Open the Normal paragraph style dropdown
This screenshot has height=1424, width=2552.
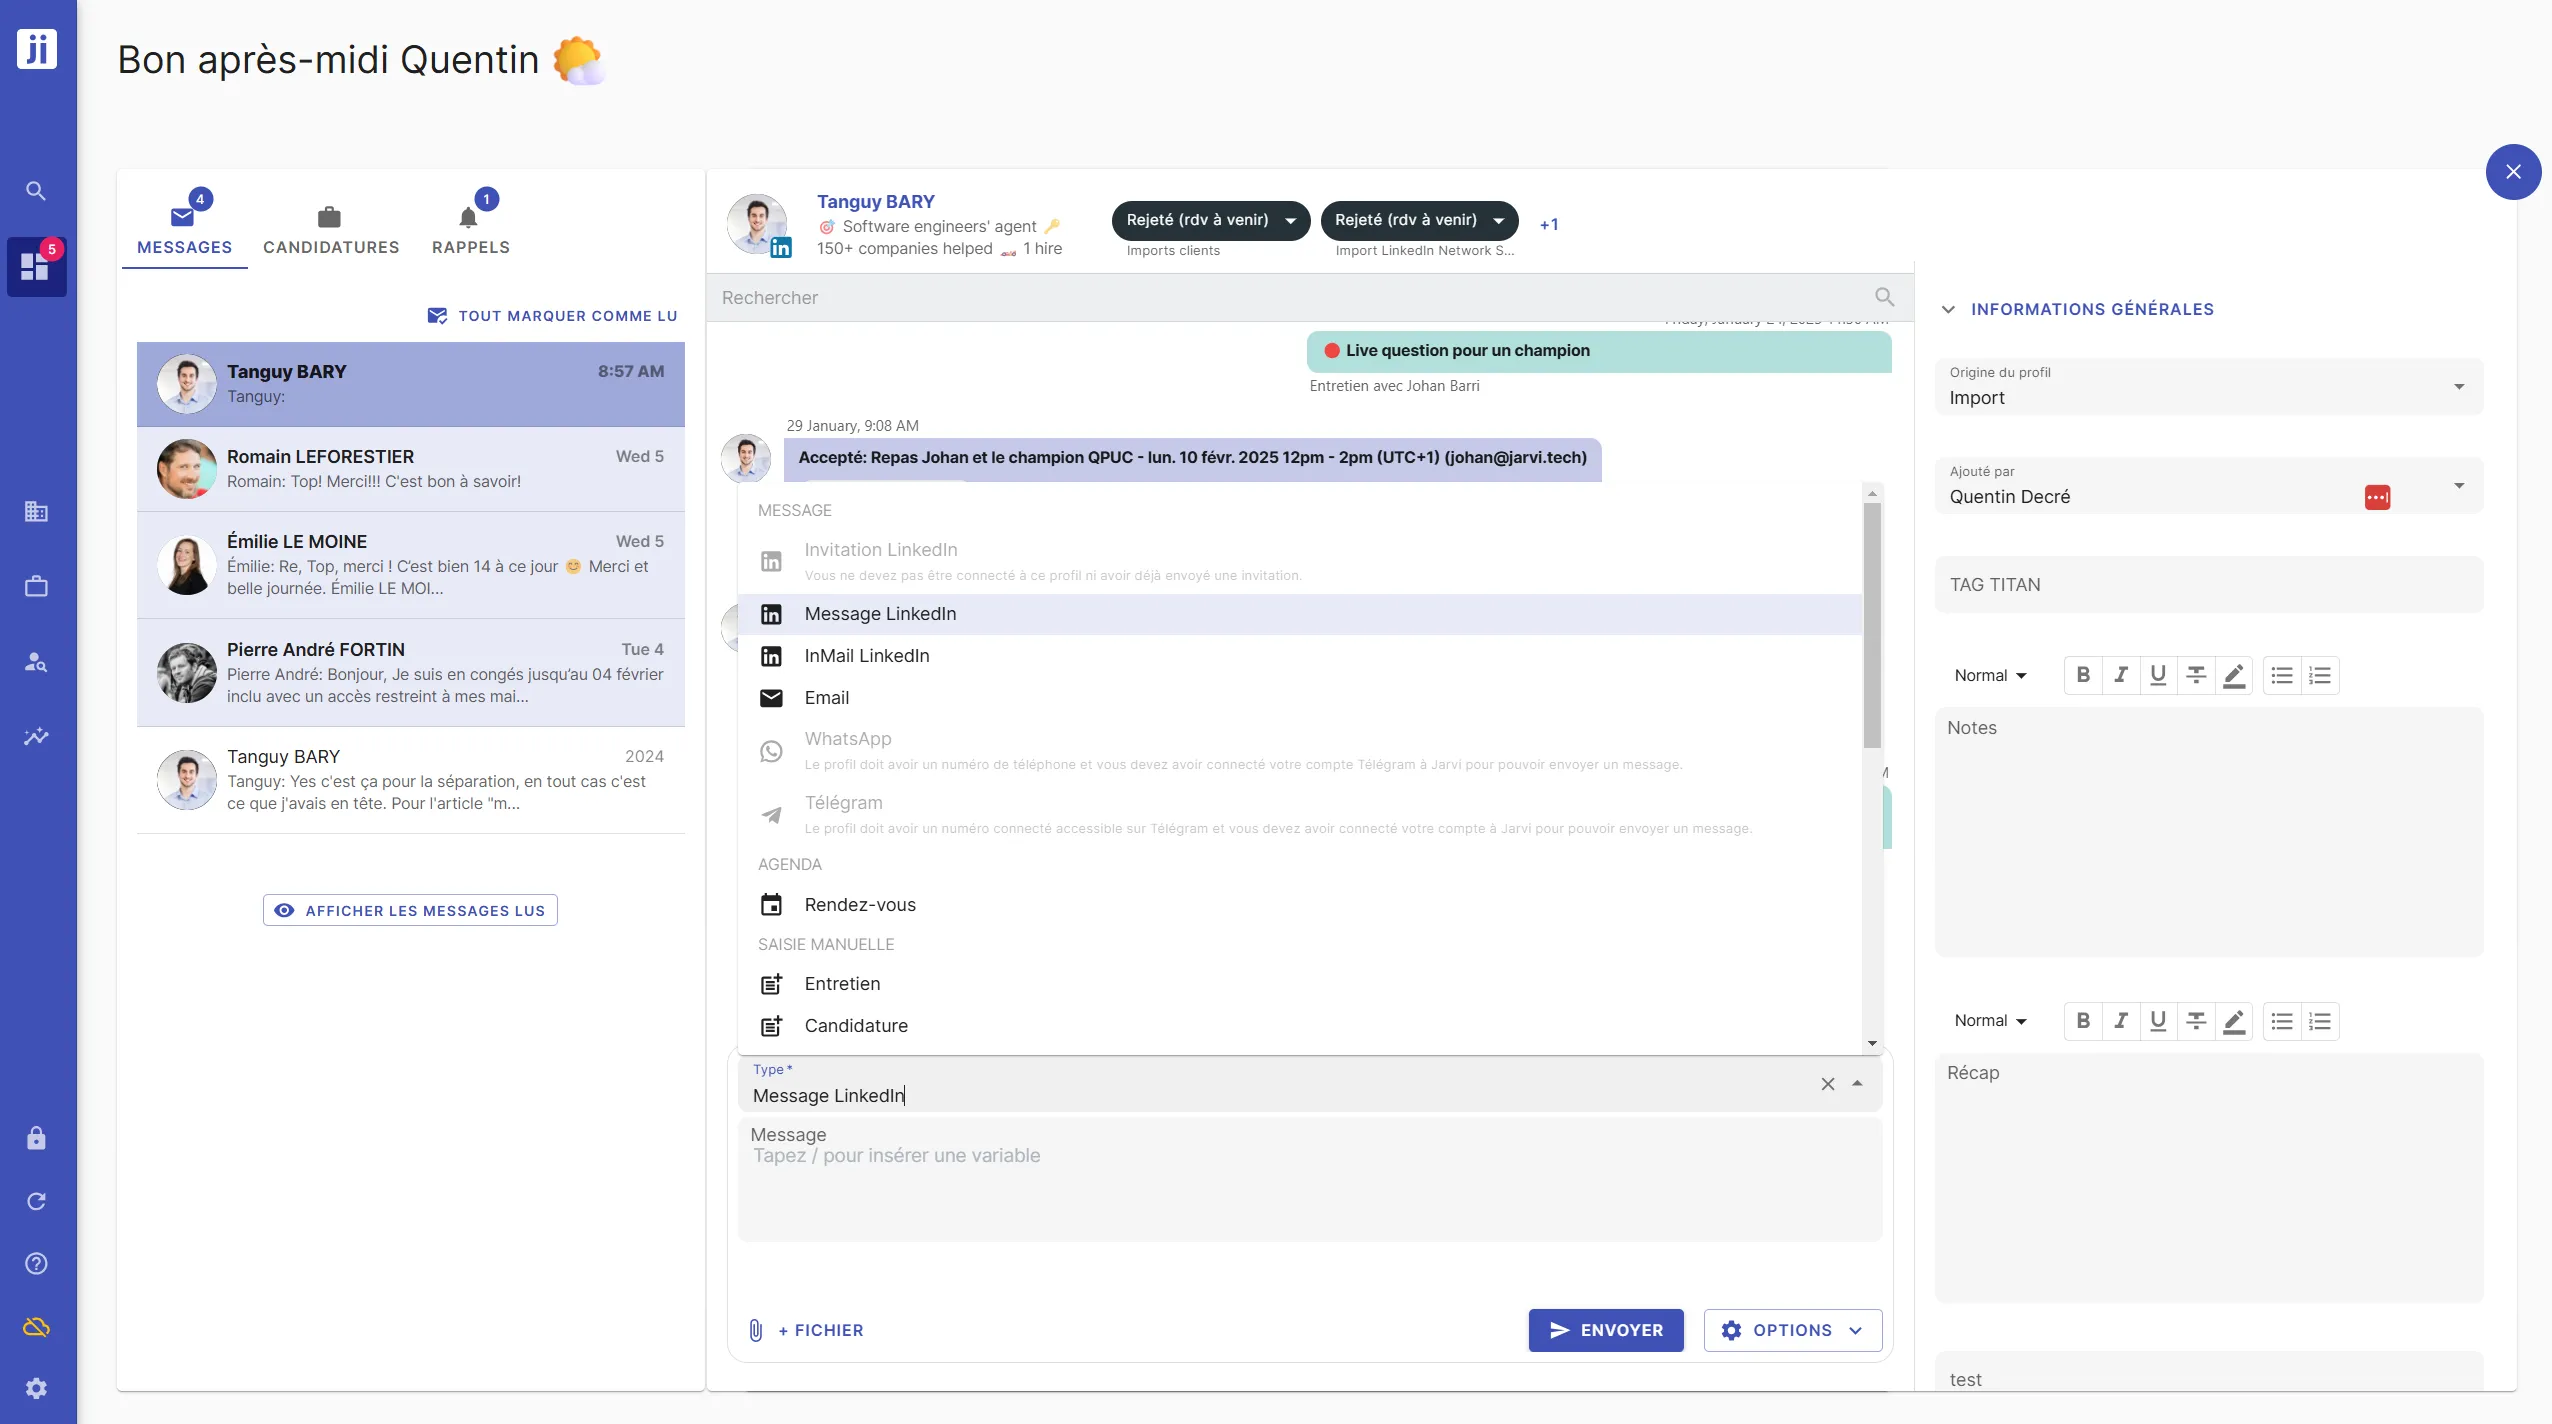[x=1988, y=675]
